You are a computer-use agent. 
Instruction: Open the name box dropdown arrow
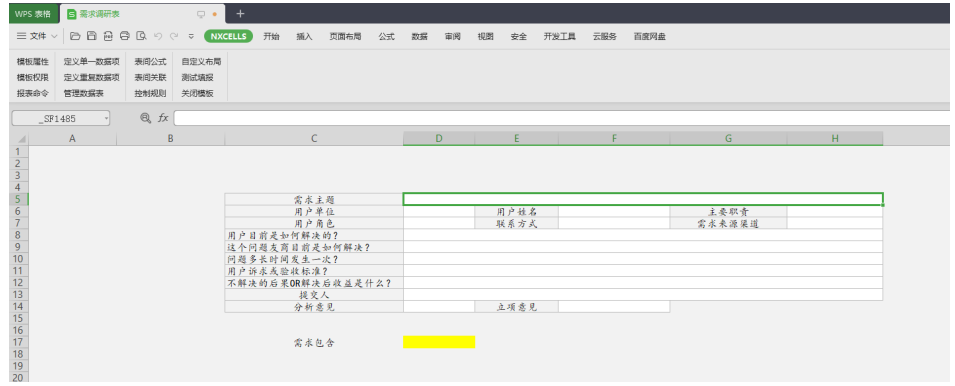click(106, 119)
